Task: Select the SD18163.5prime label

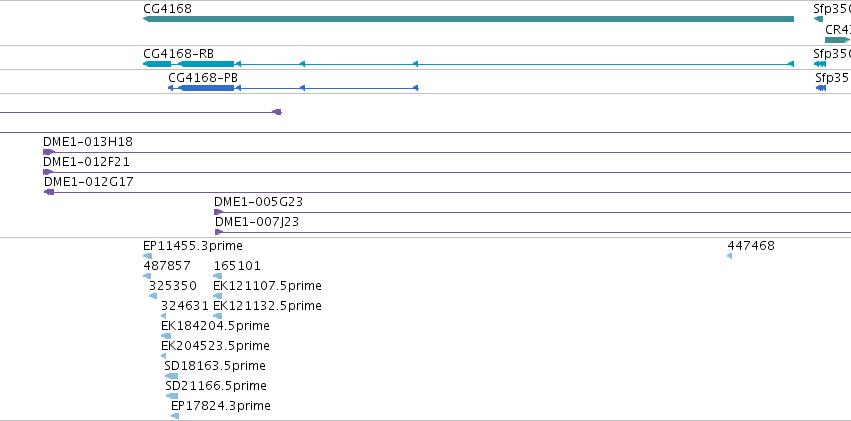Action: [215, 366]
